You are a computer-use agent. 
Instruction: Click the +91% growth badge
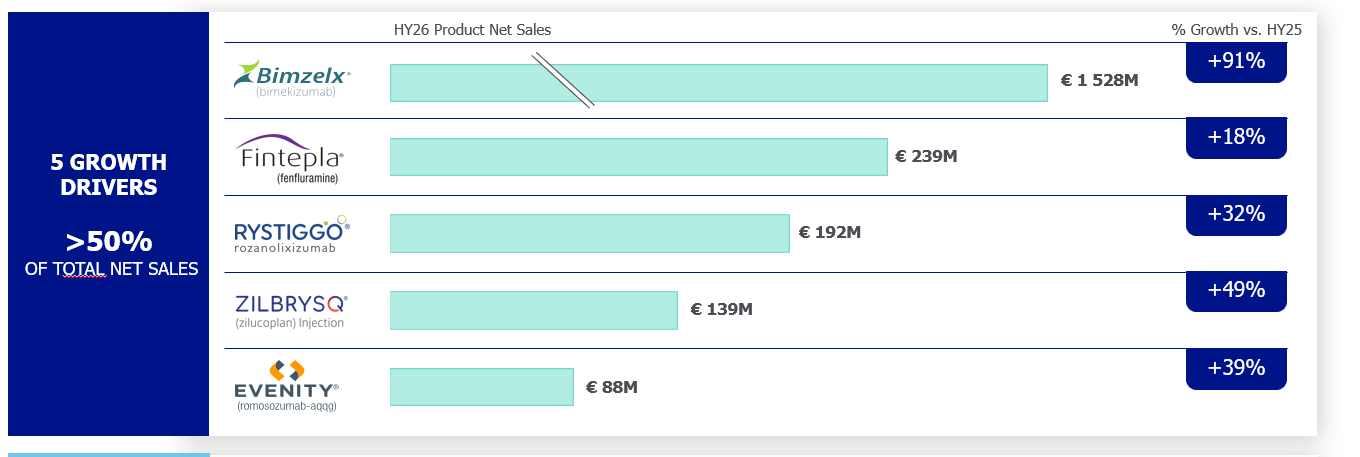(x=1236, y=62)
